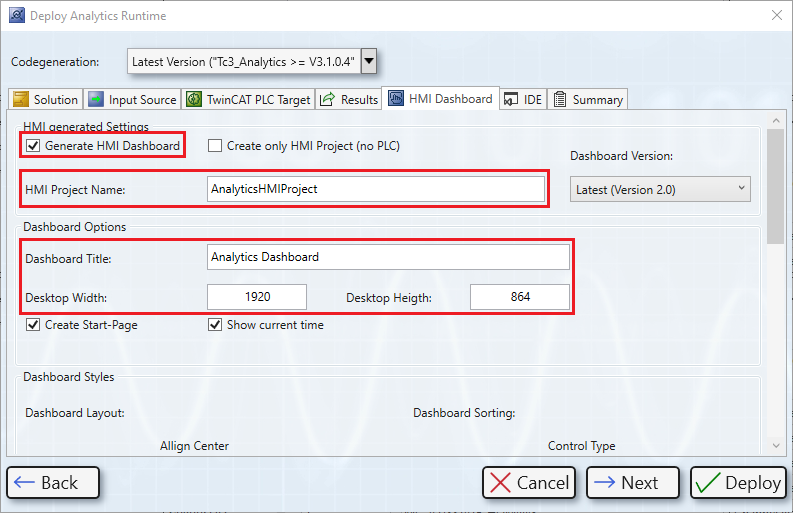The height and width of the screenshot is (513, 793).
Task: Open the Codegeneration version dropdown
Action: click(369, 62)
